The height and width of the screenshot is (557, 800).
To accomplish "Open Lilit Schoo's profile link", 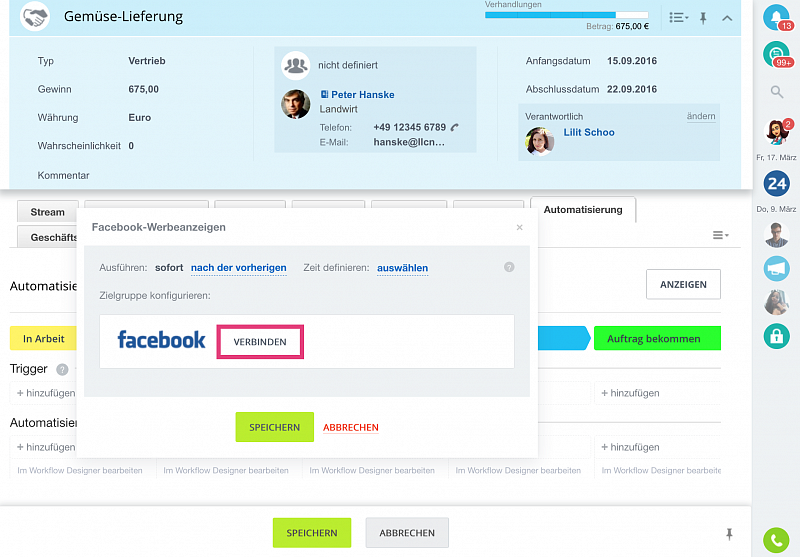I will [589, 132].
